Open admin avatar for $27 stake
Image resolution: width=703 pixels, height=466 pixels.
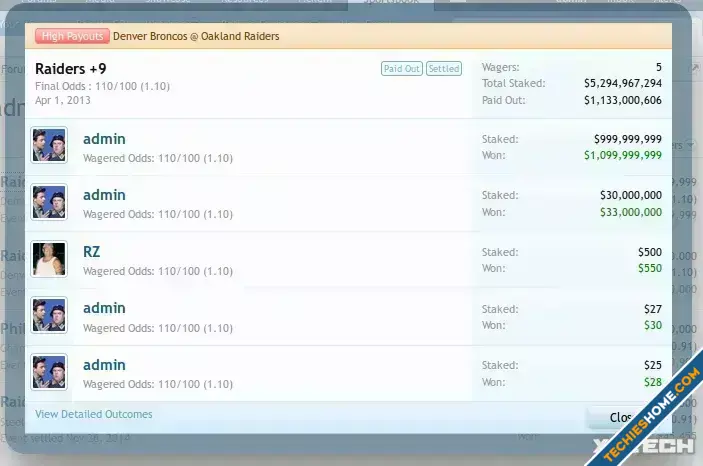click(49, 315)
